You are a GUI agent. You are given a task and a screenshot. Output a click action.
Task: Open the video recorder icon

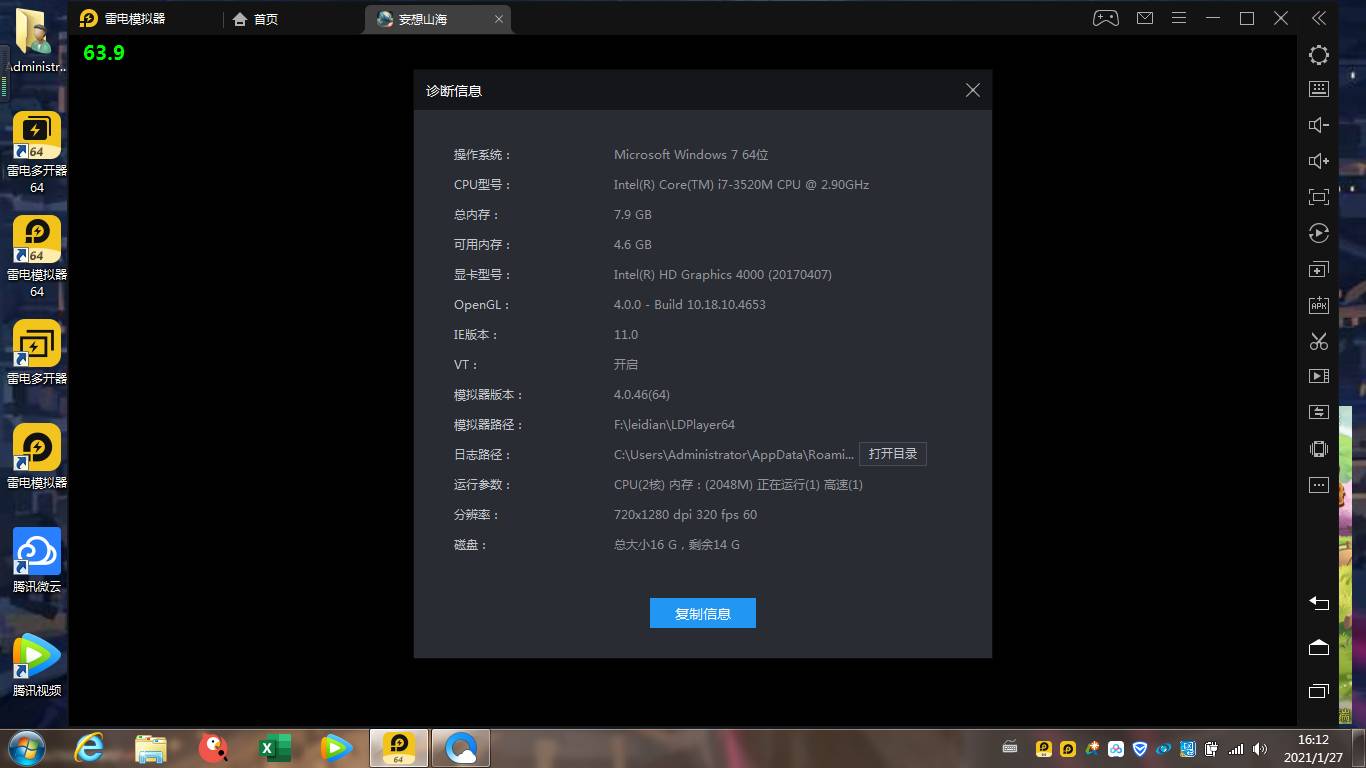pyautogui.click(x=1319, y=377)
